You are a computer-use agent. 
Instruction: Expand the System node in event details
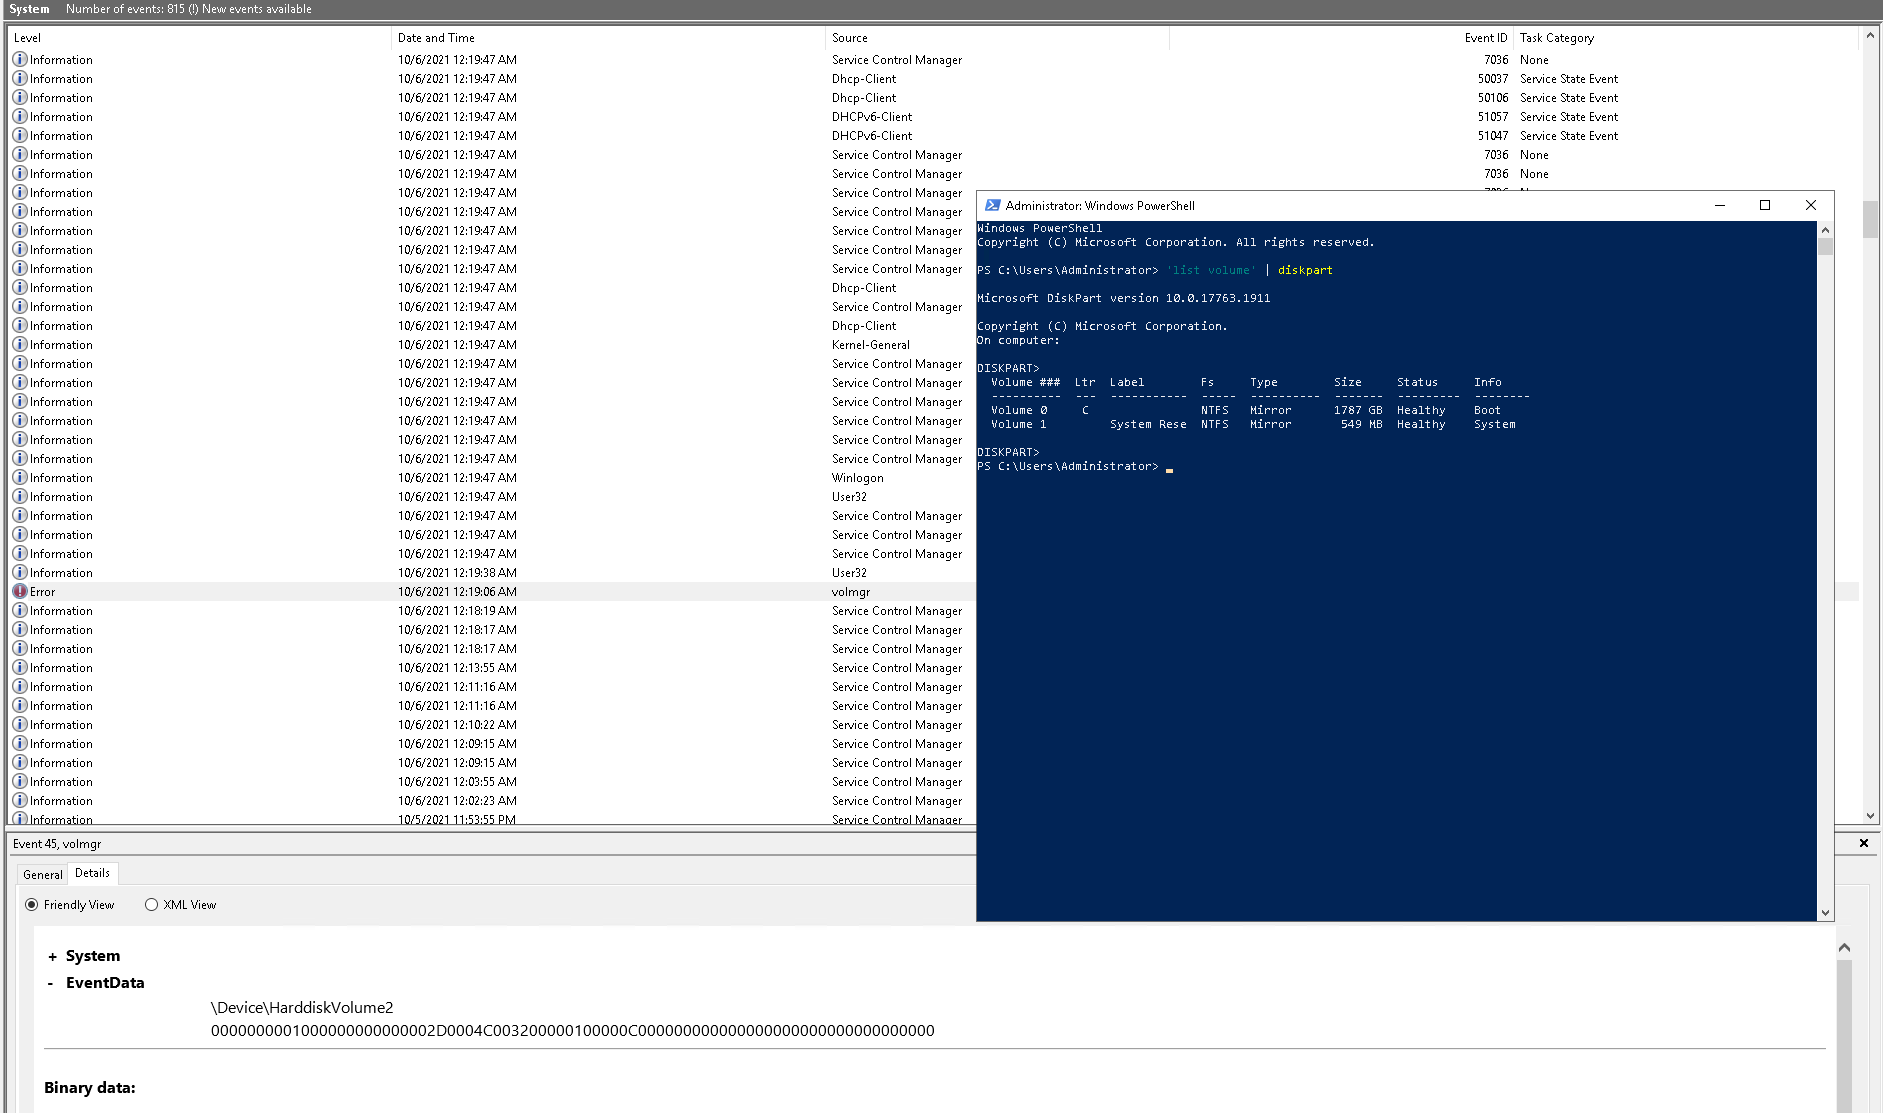[52, 956]
